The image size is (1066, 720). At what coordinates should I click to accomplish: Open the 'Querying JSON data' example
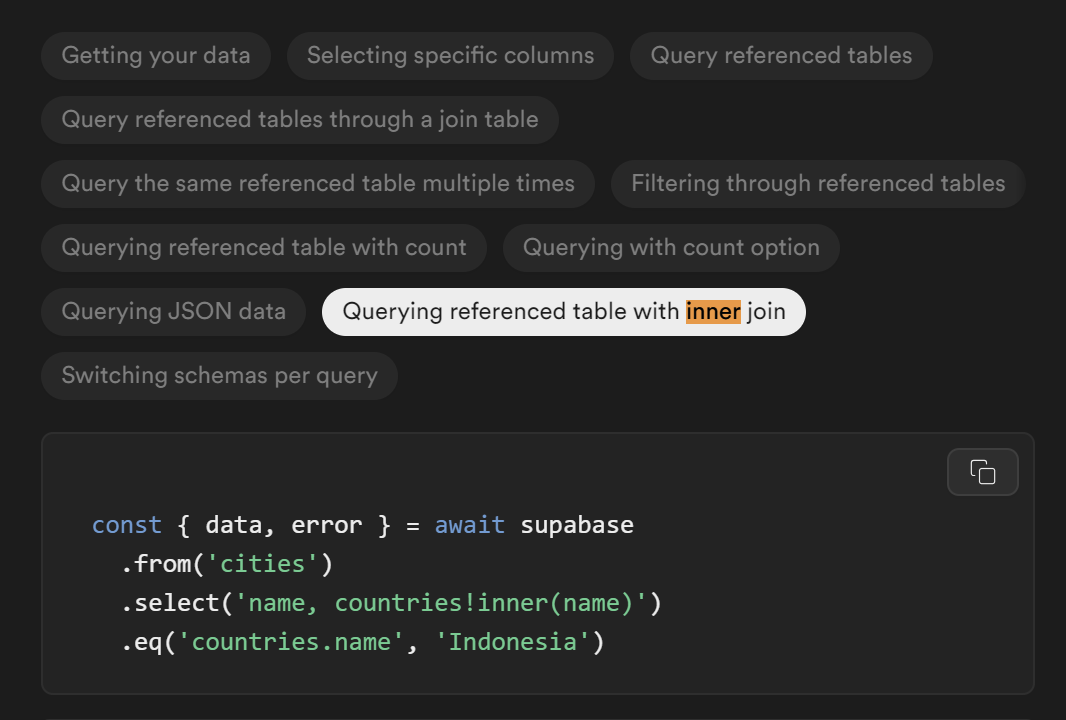[173, 311]
